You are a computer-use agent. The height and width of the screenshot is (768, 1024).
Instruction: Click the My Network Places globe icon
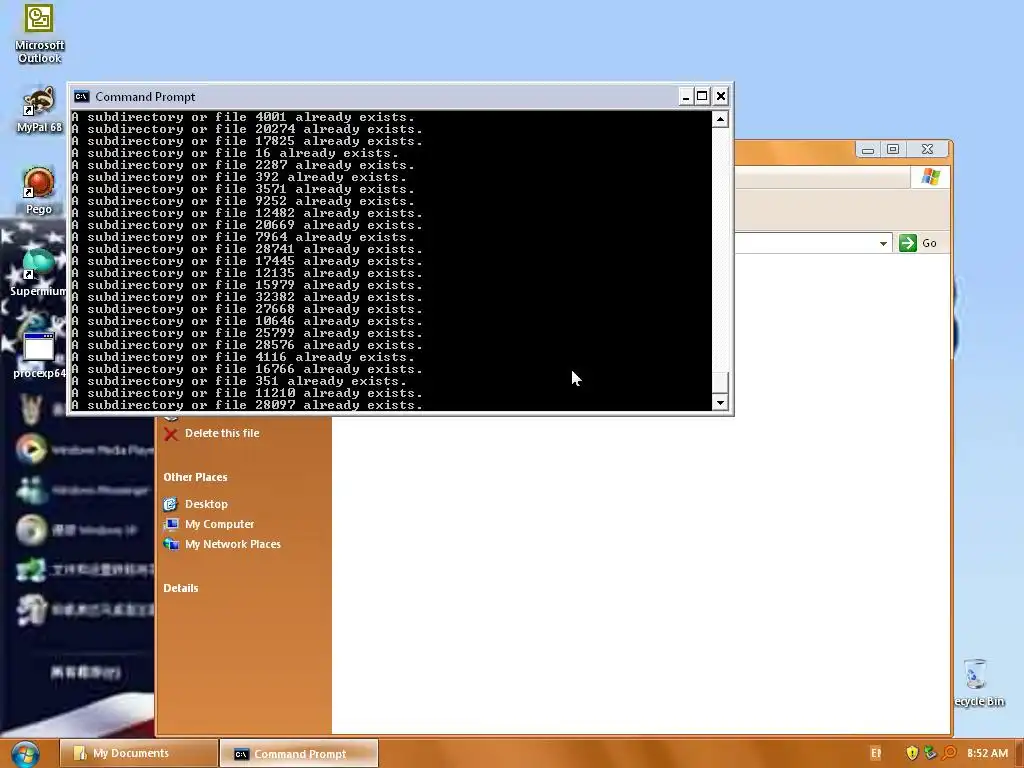[x=170, y=544]
